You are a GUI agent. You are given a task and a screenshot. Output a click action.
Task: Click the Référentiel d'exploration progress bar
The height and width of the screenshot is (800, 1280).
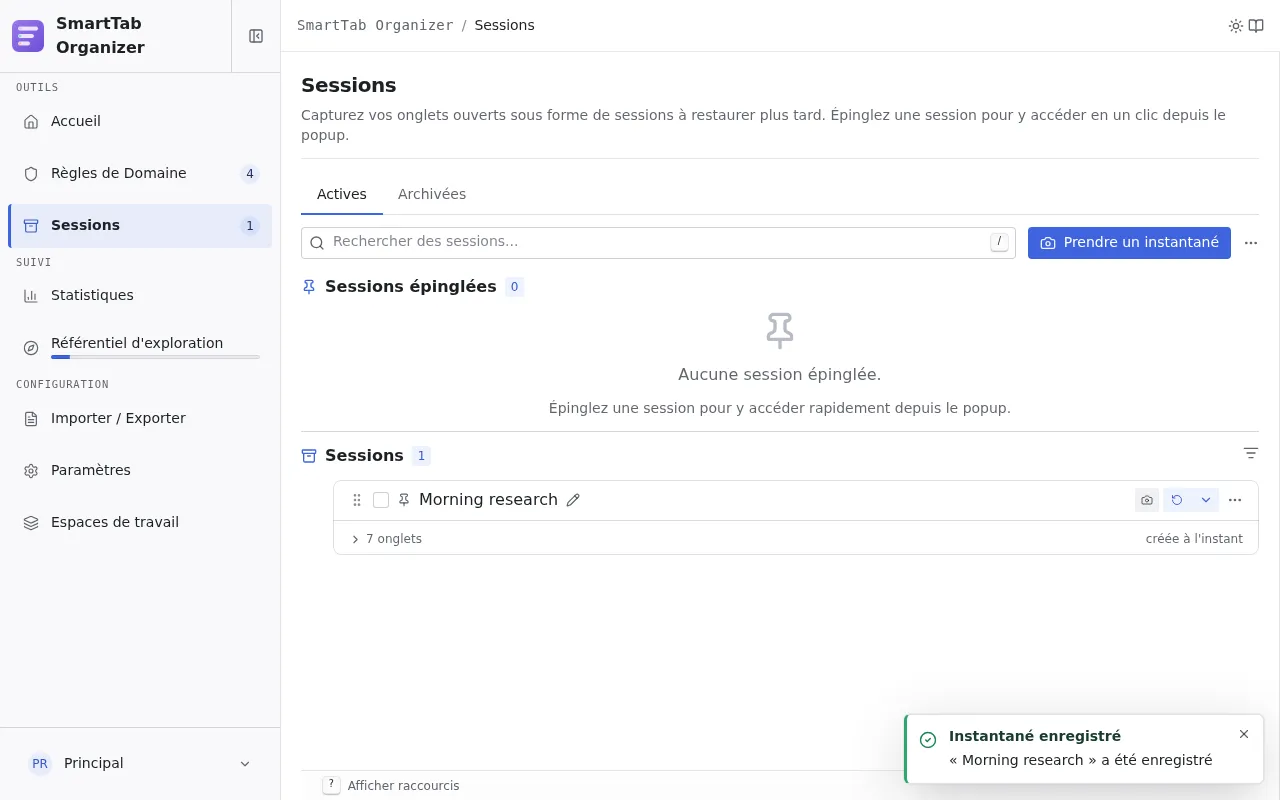[x=155, y=357]
